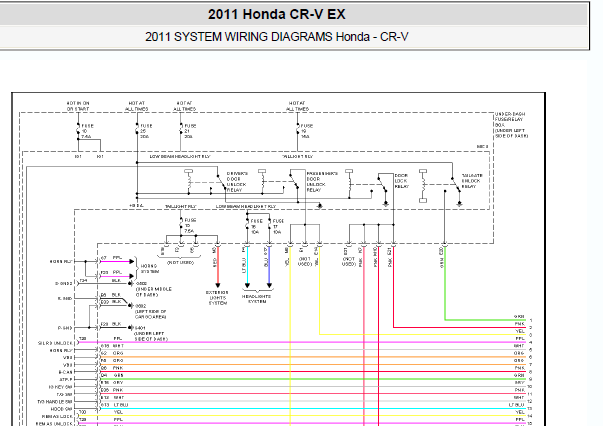Select the 'DRIVER'S DOOR UNLOCK RELAY' label
The image size is (603, 426).
(237, 182)
